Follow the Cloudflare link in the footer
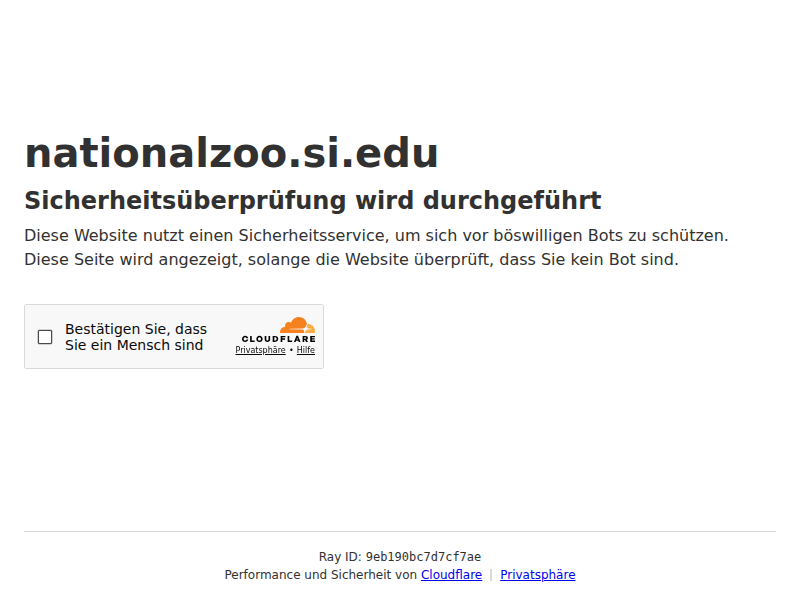The image size is (800, 600). (x=451, y=575)
